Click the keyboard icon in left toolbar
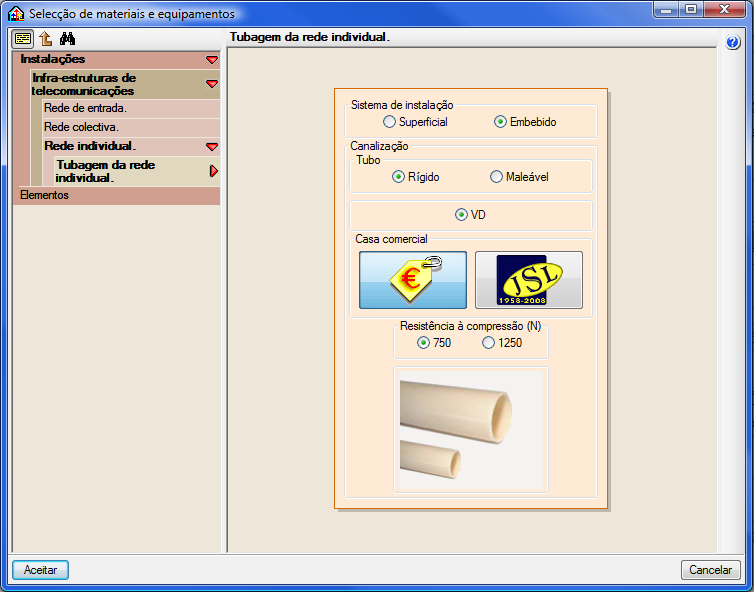The width and height of the screenshot is (754, 592). pos(23,39)
